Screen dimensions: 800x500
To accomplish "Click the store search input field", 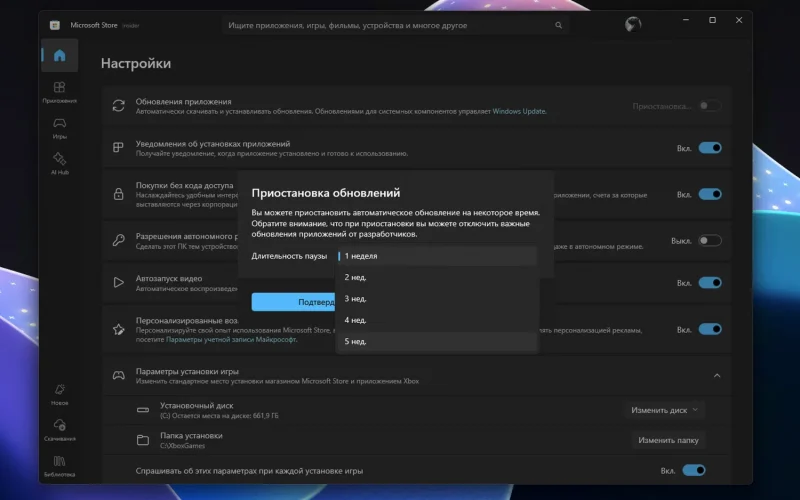I will [x=395, y=25].
